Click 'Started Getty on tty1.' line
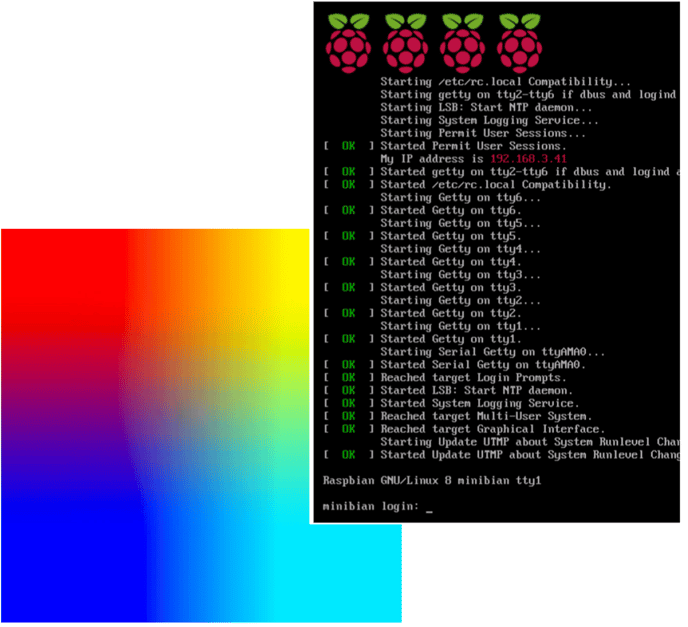 tap(451, 339)
